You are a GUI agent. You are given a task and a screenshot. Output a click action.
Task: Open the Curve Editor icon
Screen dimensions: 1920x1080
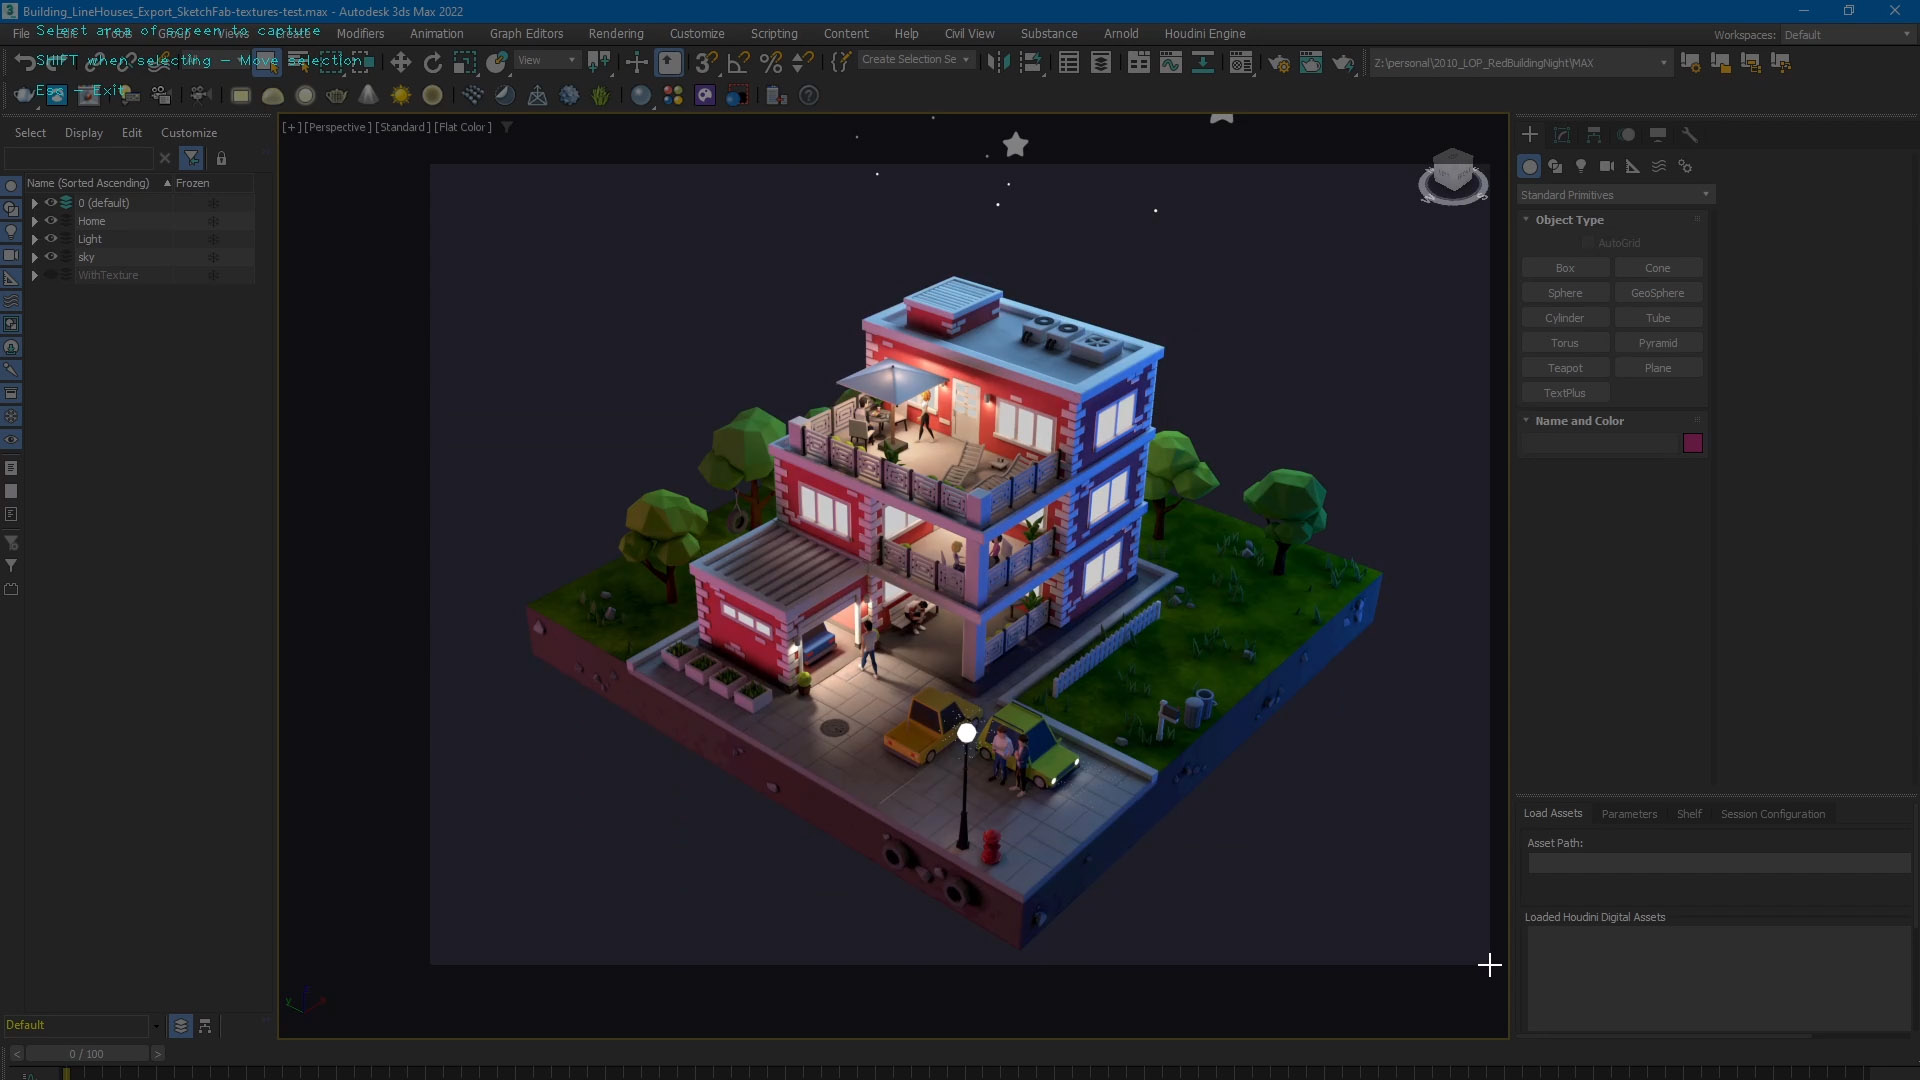1171,62
